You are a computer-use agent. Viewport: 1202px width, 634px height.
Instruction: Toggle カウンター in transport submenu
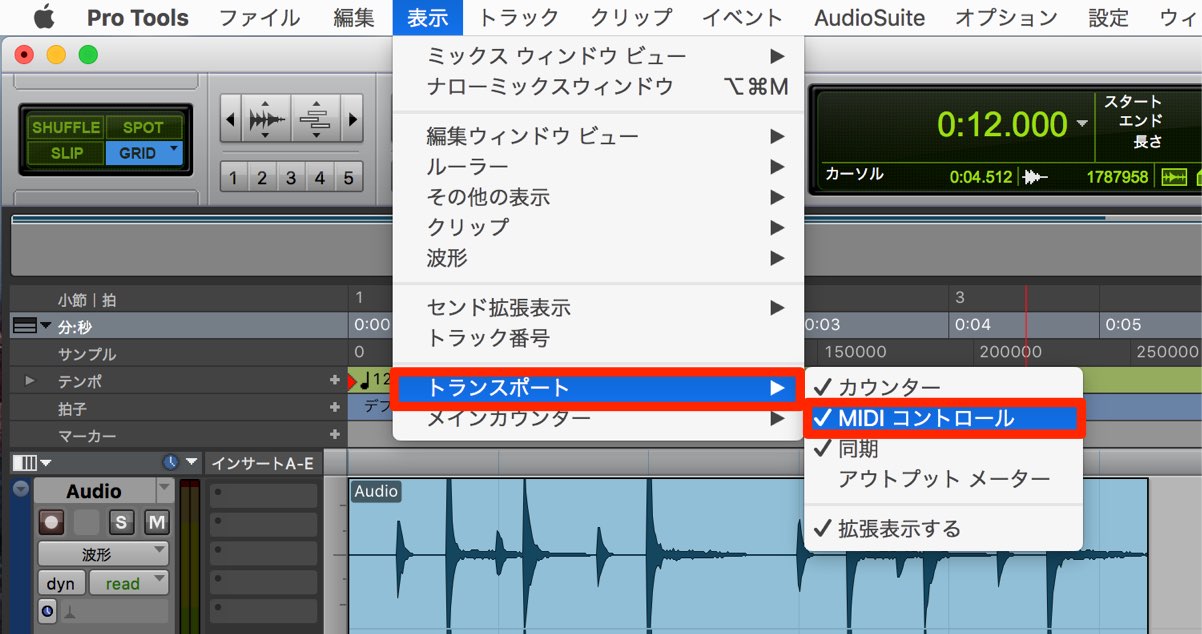(943, 388)
